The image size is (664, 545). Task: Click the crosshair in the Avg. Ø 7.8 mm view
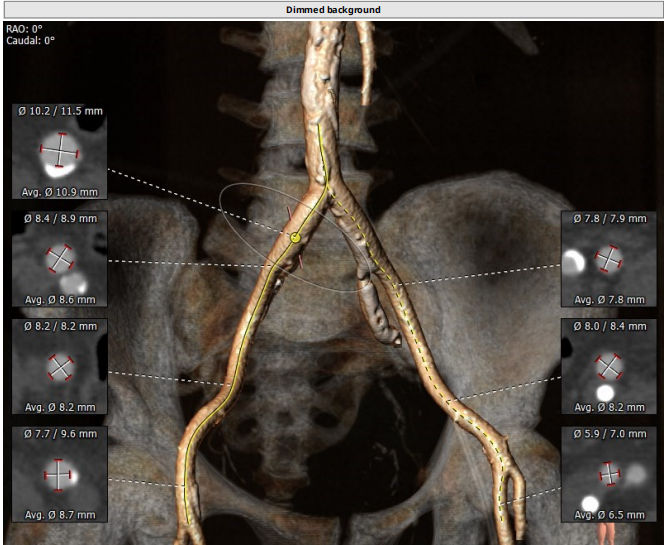click(608, 258)
